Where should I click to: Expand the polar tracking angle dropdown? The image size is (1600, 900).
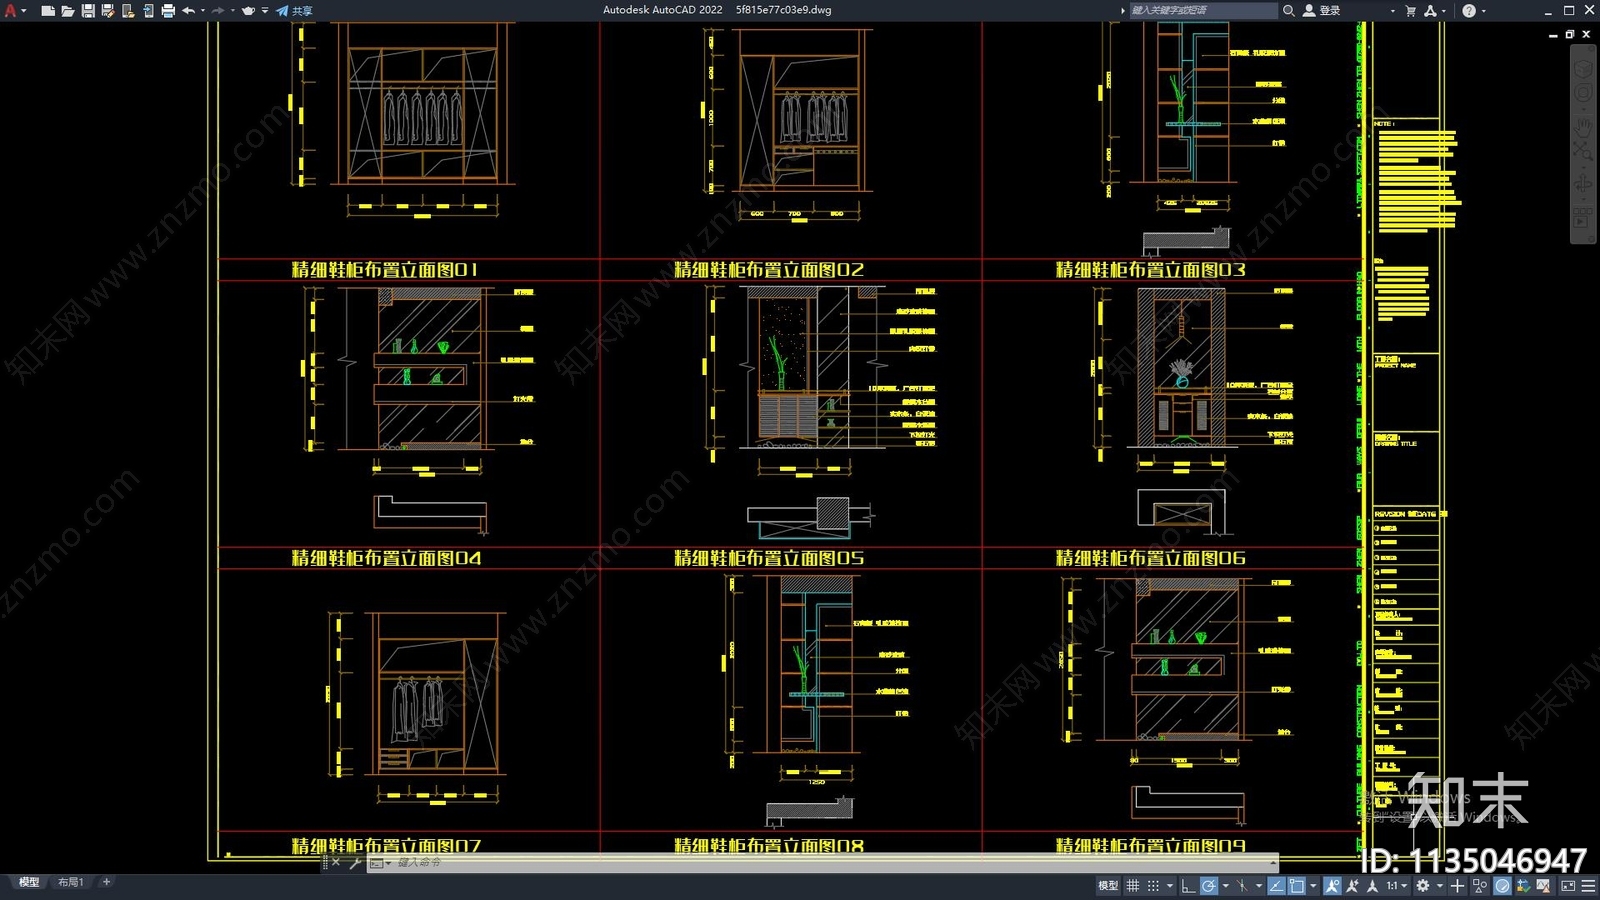pyautogui.click(x=1225, y=886)
